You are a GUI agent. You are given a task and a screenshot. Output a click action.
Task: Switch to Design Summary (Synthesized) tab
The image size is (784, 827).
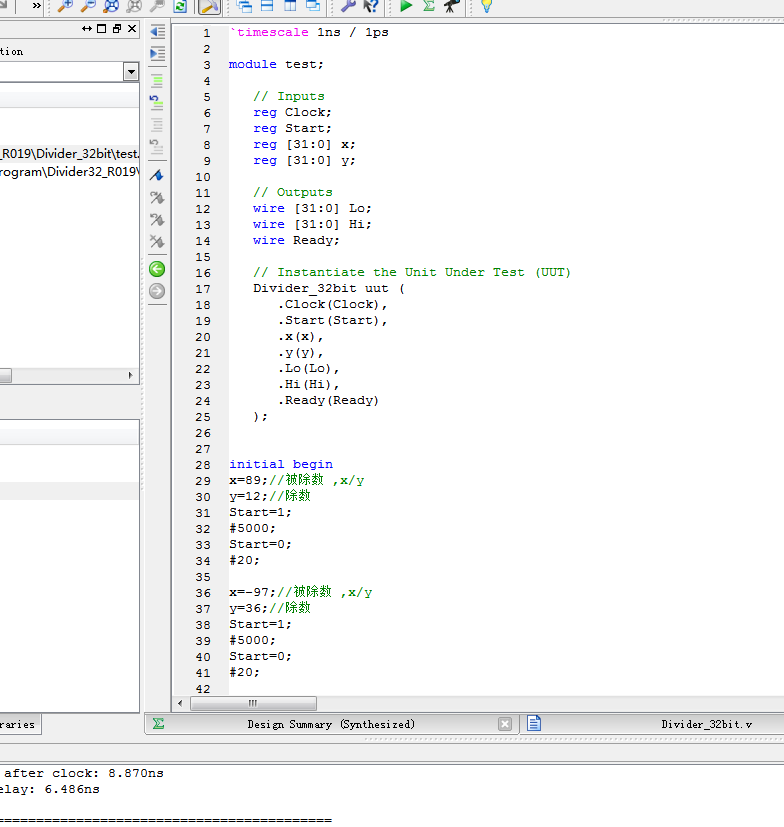[x=330, y=724]
